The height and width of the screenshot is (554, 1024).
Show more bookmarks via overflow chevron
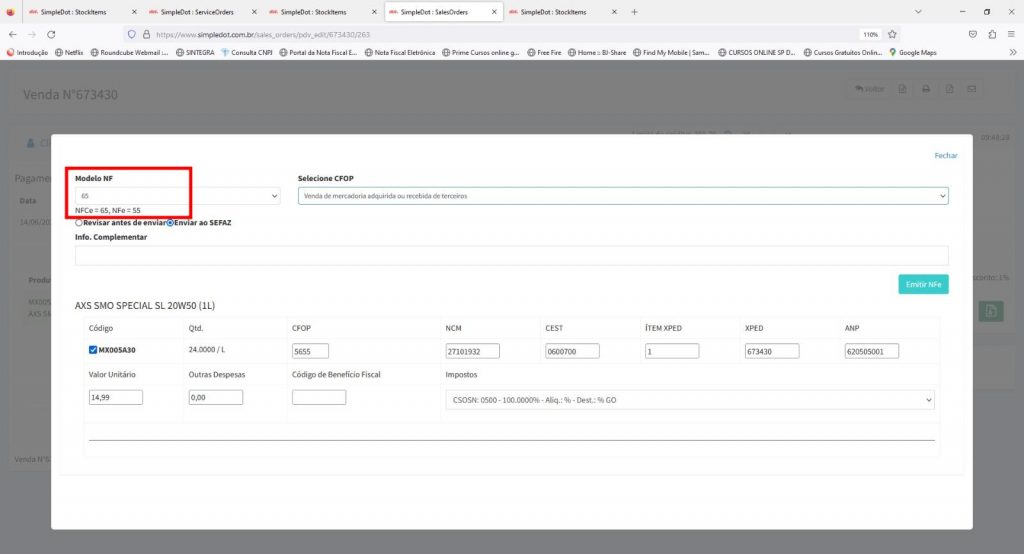click(x=1012, y=52)
